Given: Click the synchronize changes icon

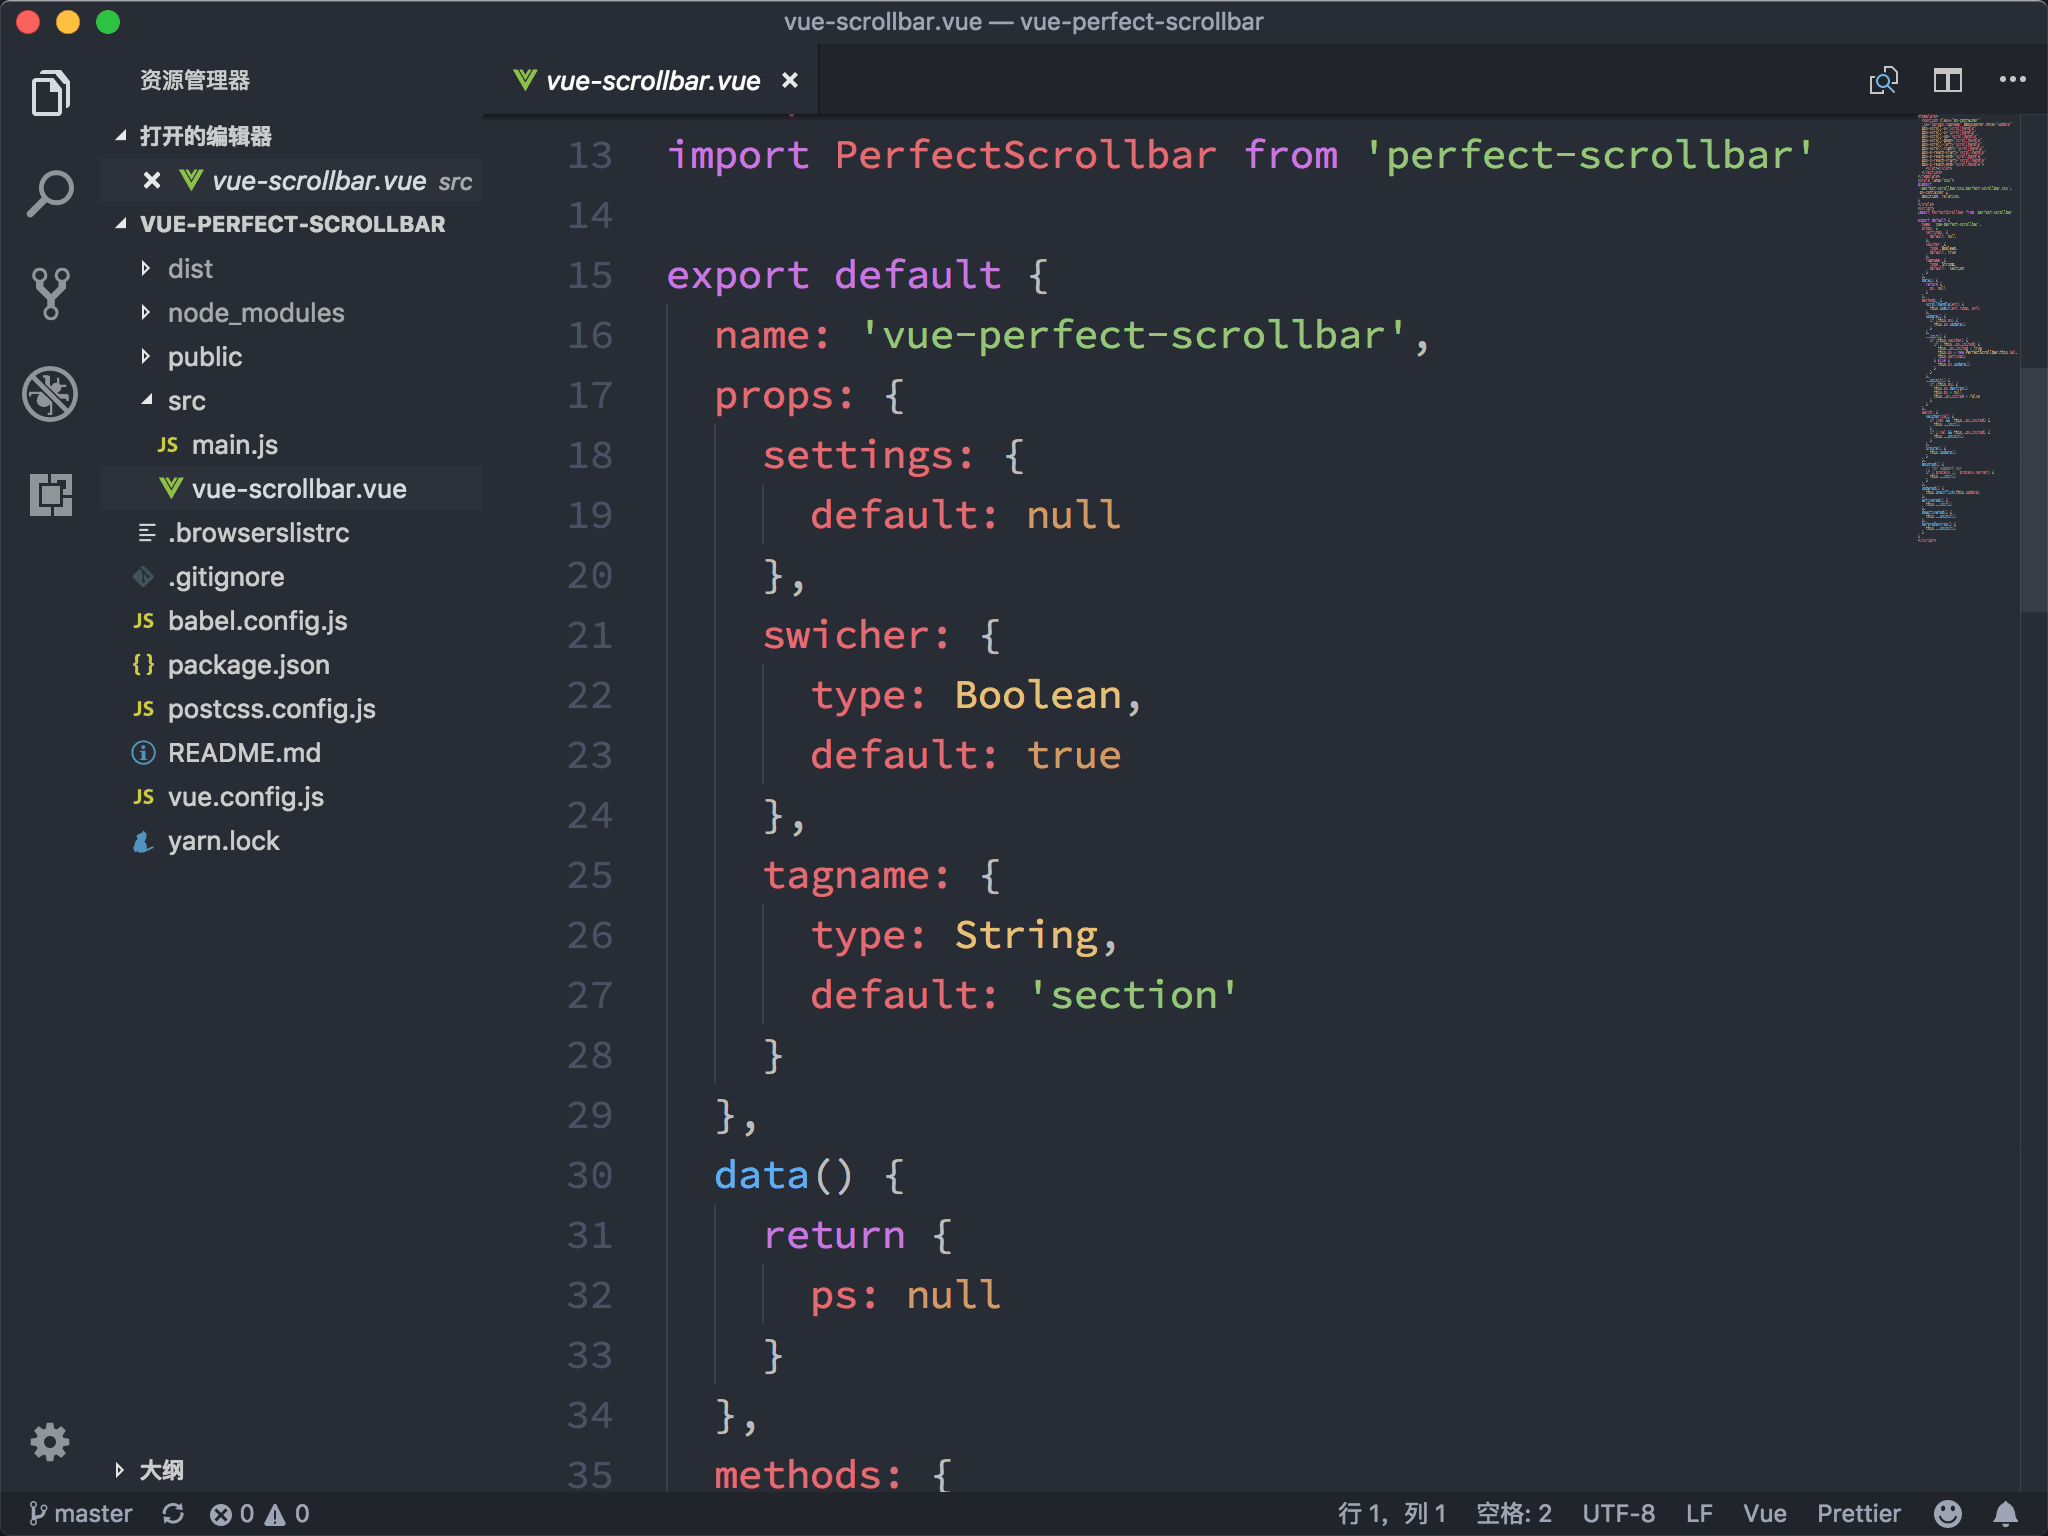Looking at the screenshot, I should (x=173, y=1513).
